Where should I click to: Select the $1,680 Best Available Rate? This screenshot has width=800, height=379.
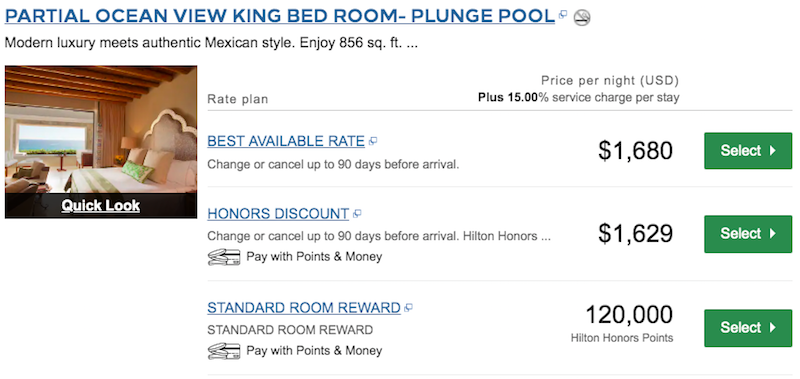tap(748, 151)
